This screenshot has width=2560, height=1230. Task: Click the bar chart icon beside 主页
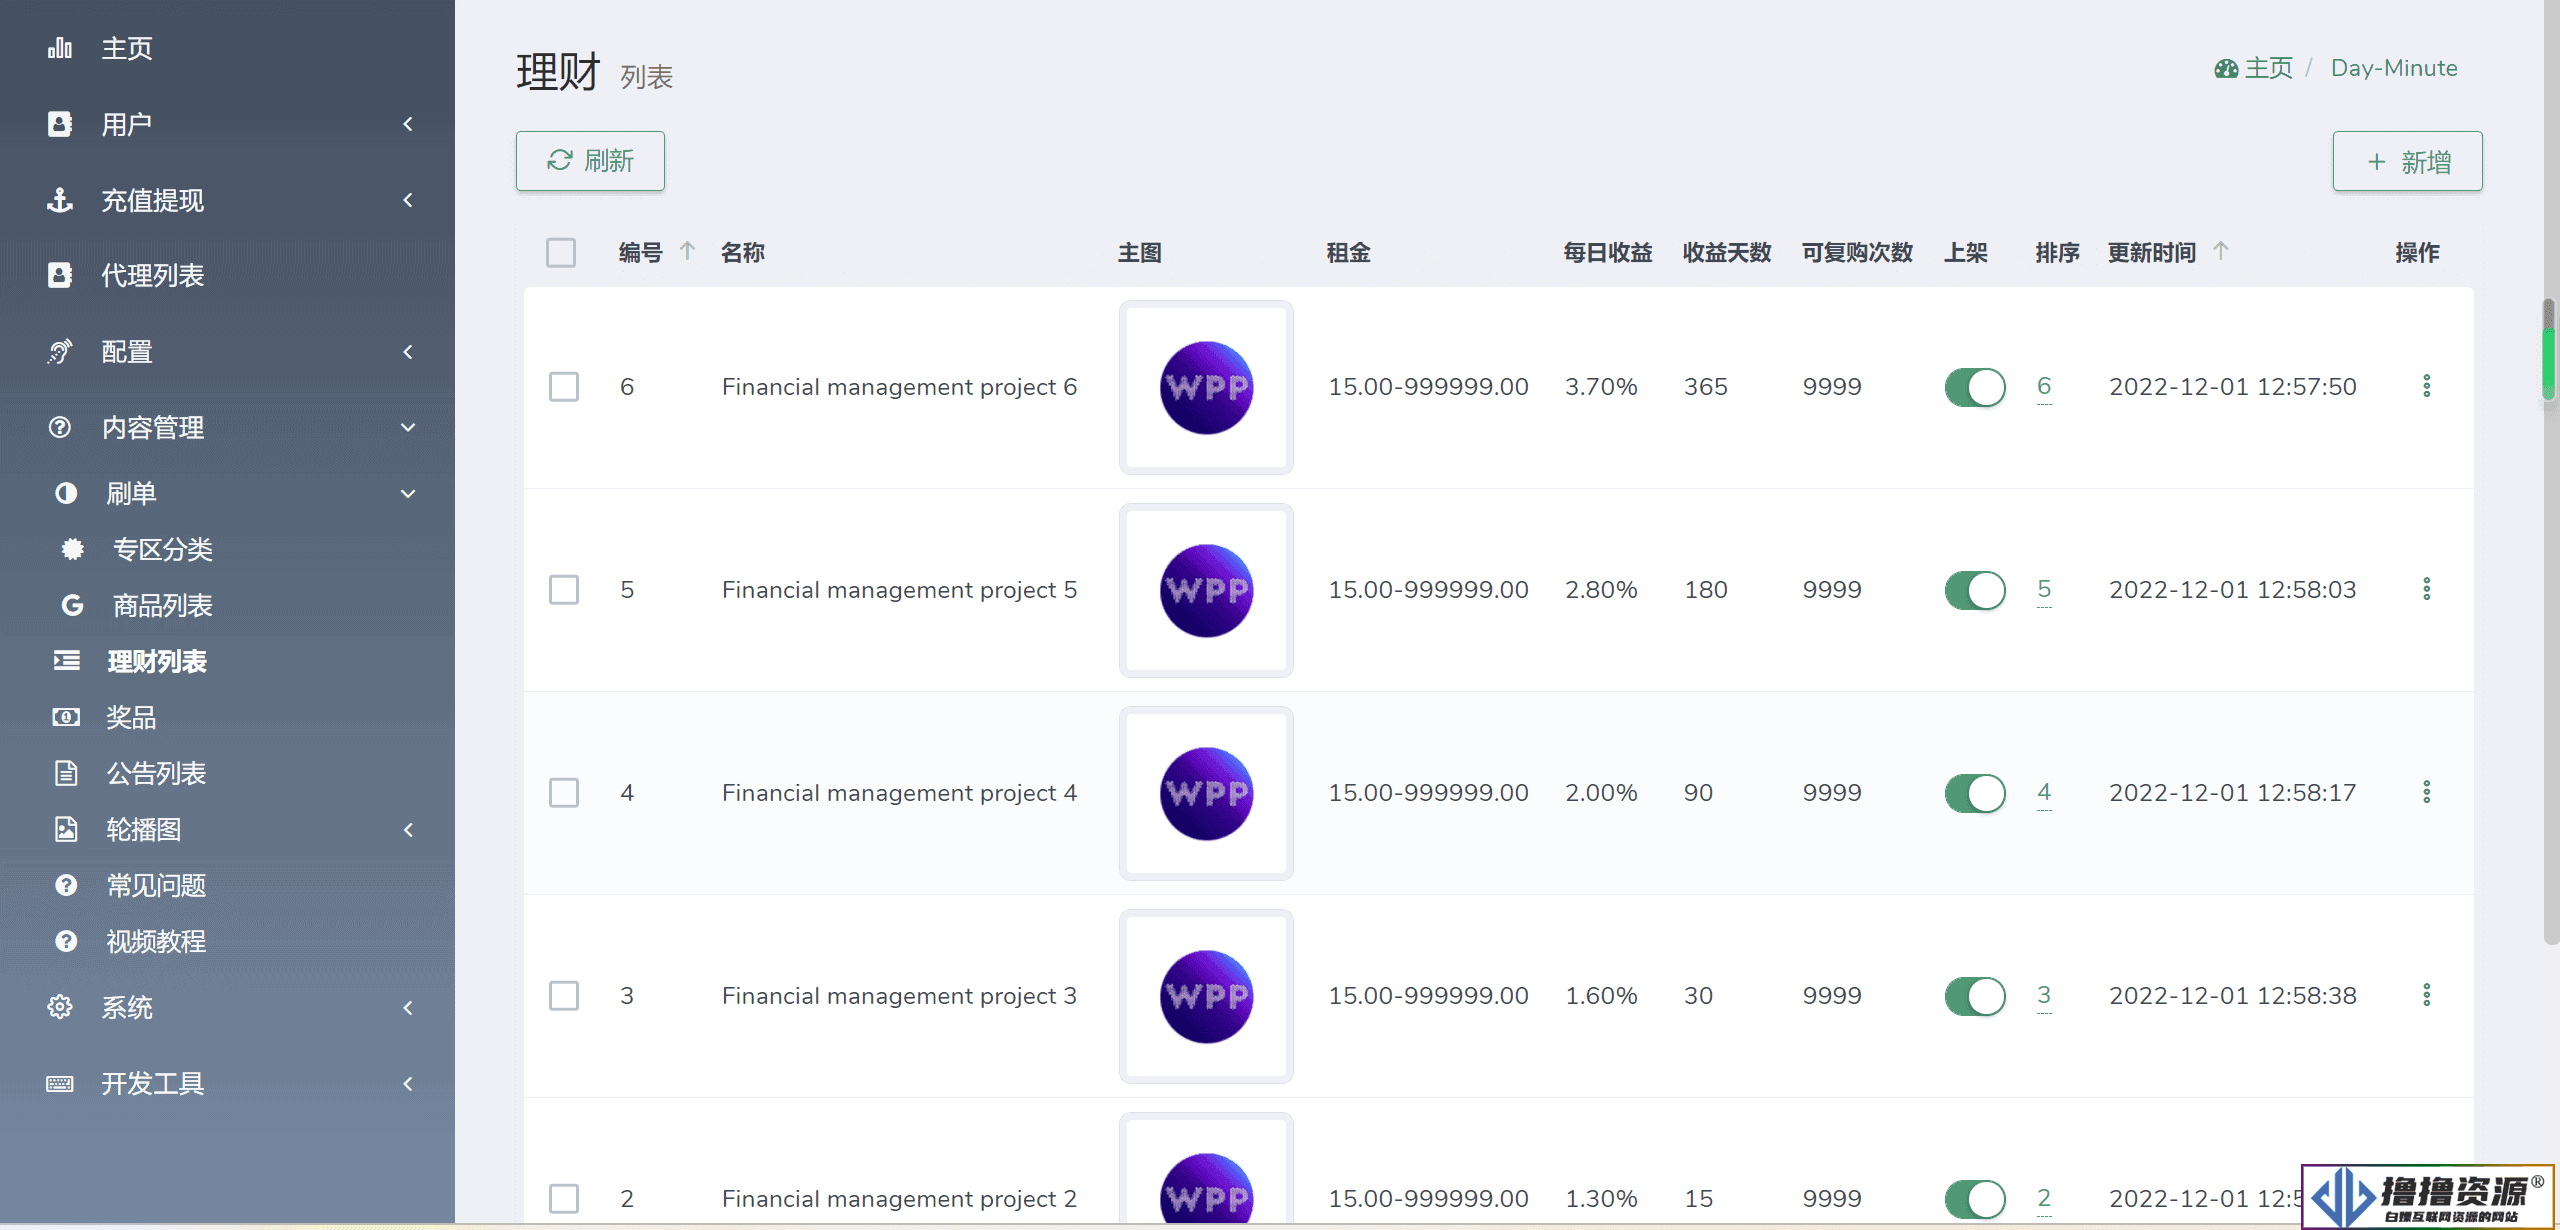tap(60, 48)
